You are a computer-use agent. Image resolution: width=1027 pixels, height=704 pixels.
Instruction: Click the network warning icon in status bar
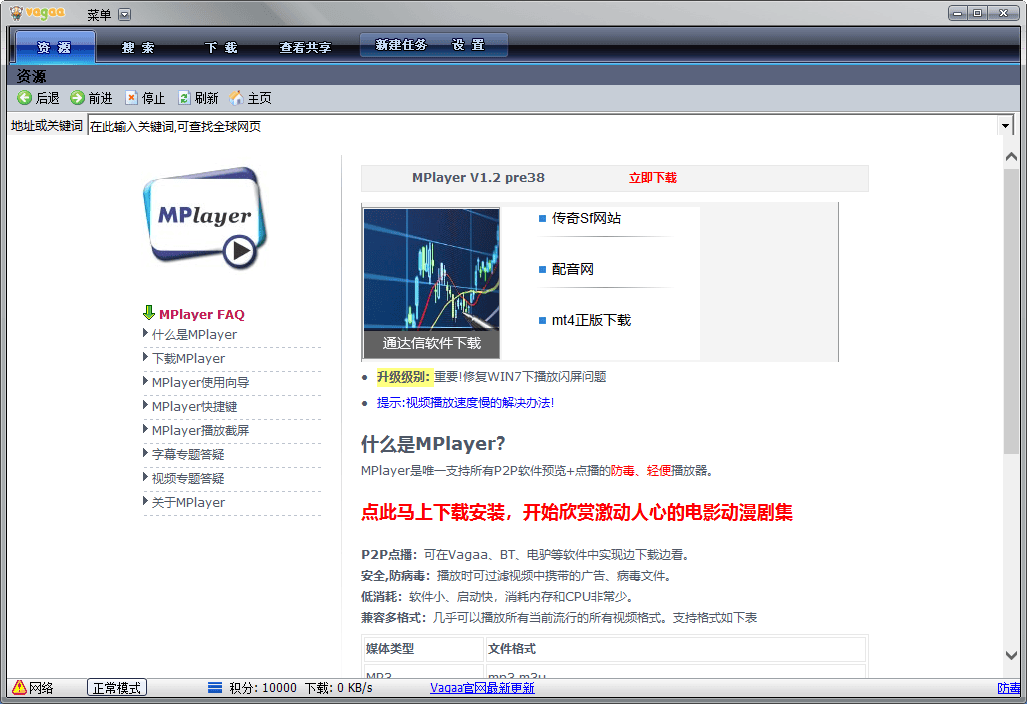coord(19,687)
